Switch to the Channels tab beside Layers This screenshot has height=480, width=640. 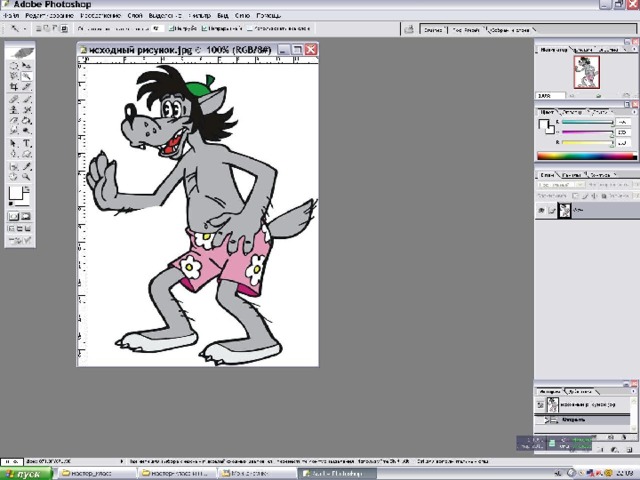(571, 175)
